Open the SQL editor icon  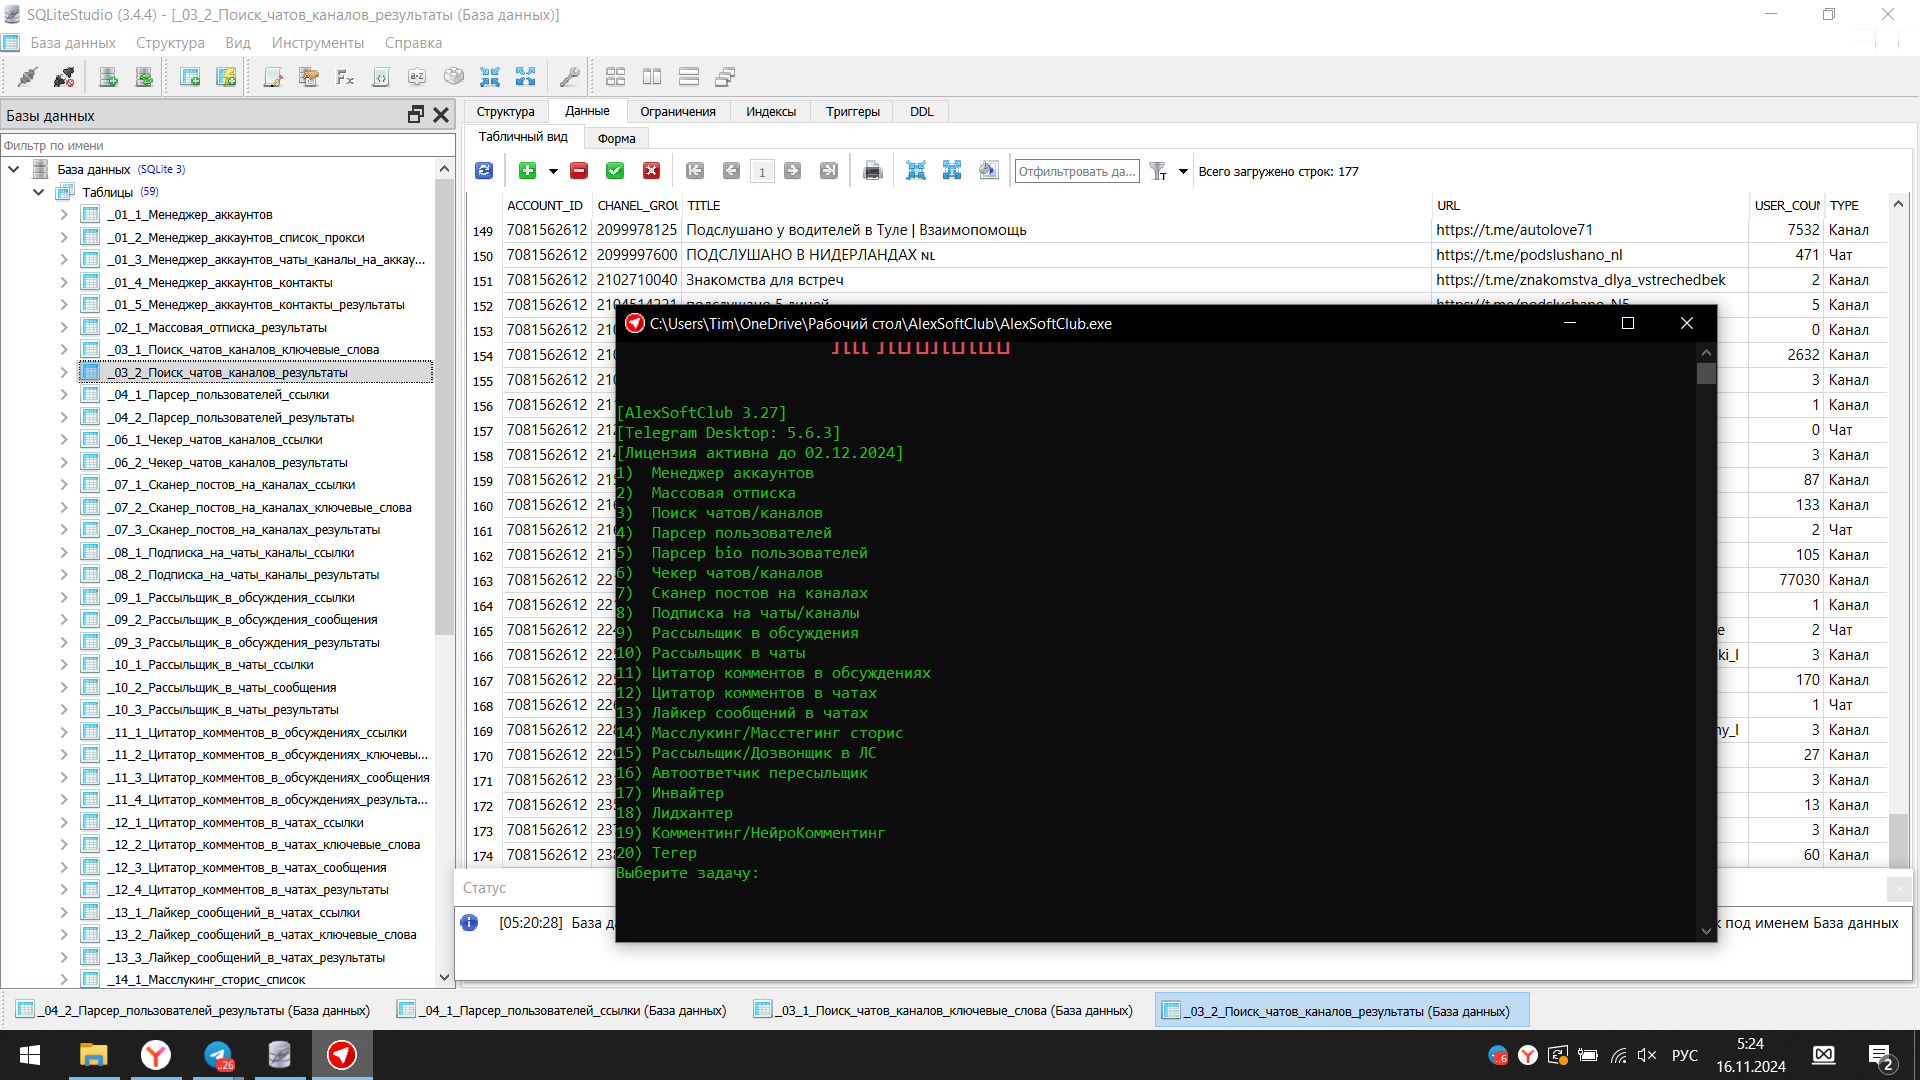[272, 77]
